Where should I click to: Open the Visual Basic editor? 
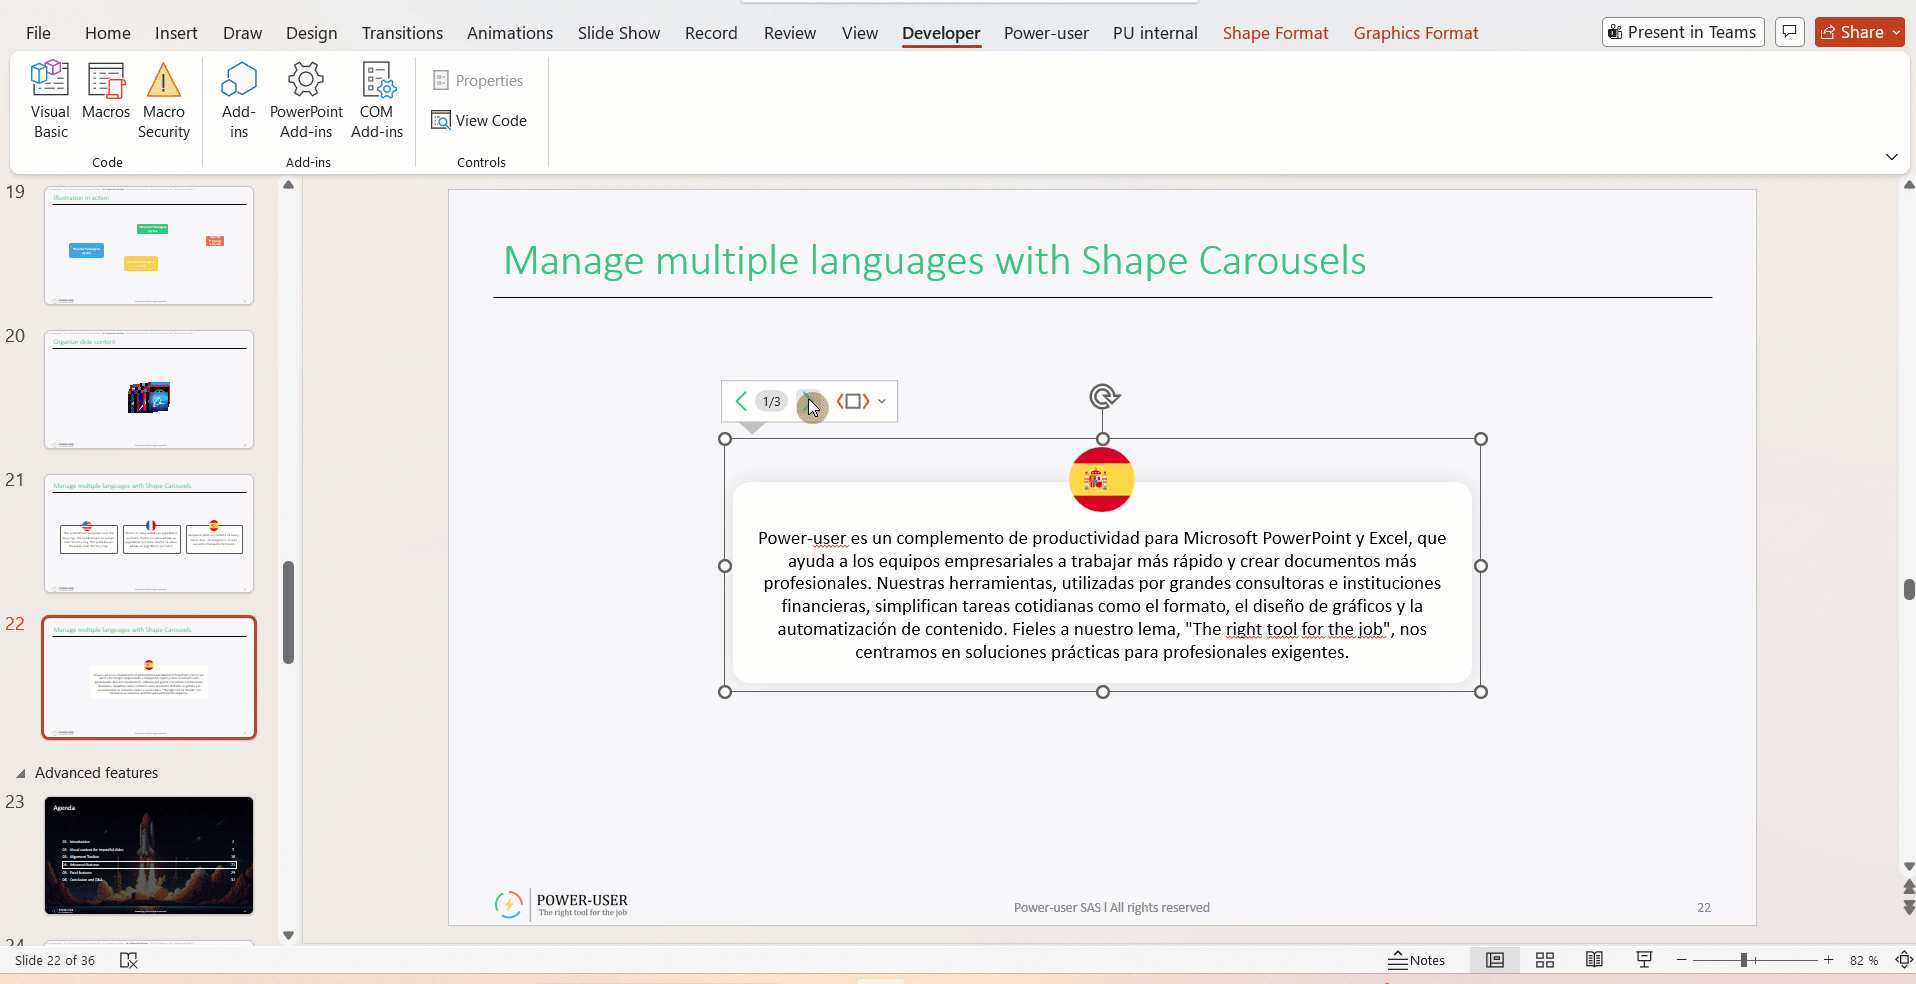[x=50, y=100]
